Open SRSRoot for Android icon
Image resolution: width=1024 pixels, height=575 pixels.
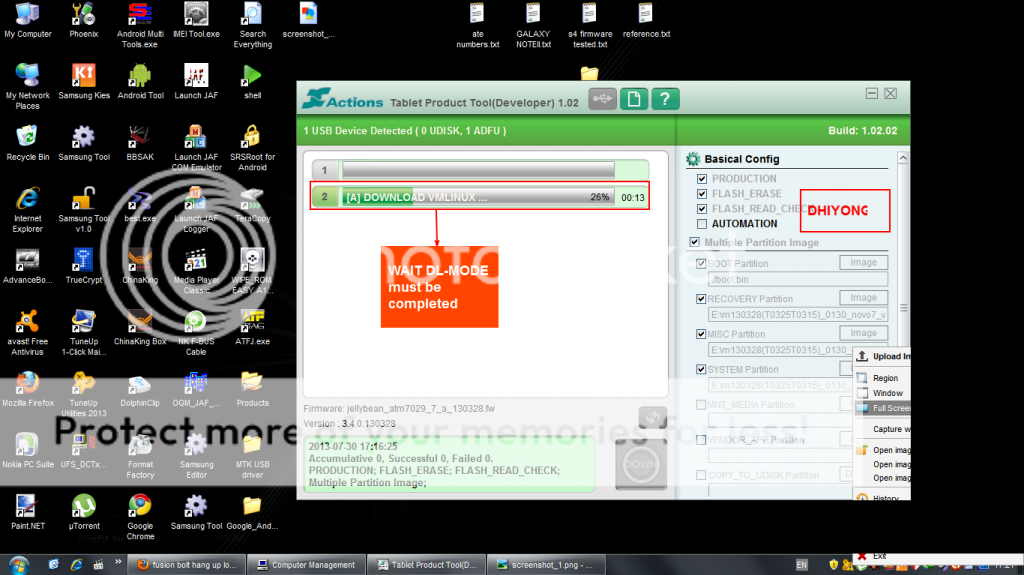(252, 149)
